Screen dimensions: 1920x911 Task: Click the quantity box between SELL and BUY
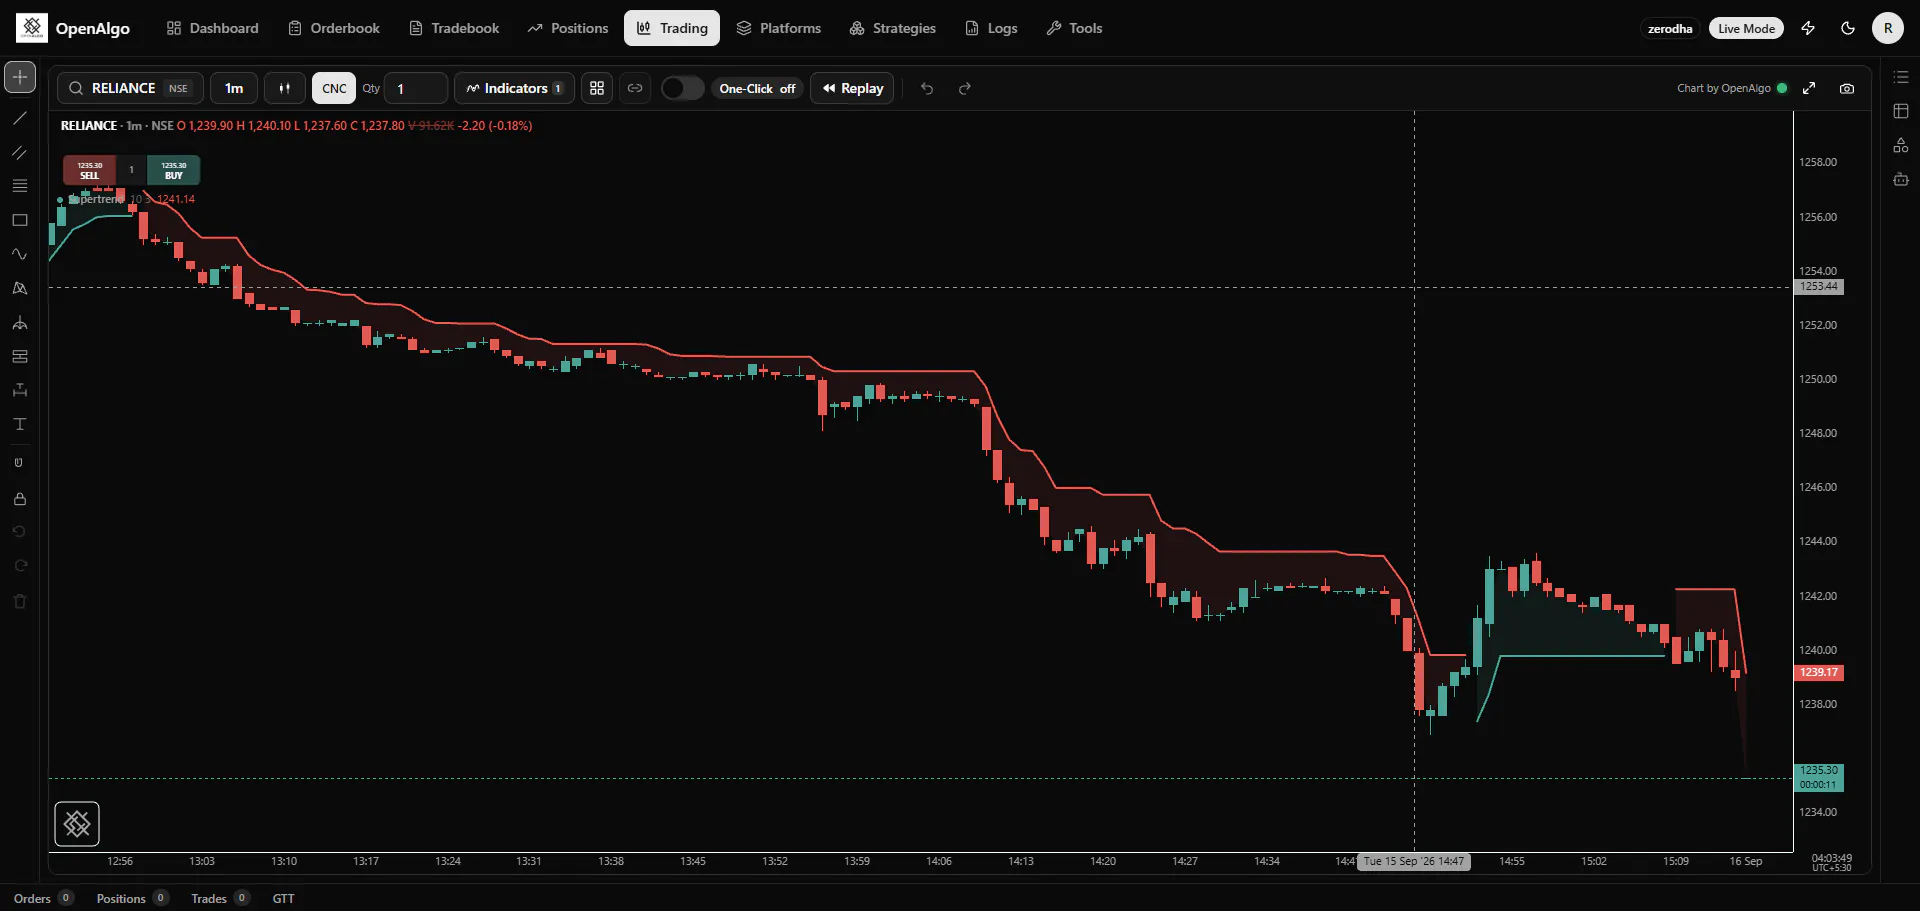point(131,170)
